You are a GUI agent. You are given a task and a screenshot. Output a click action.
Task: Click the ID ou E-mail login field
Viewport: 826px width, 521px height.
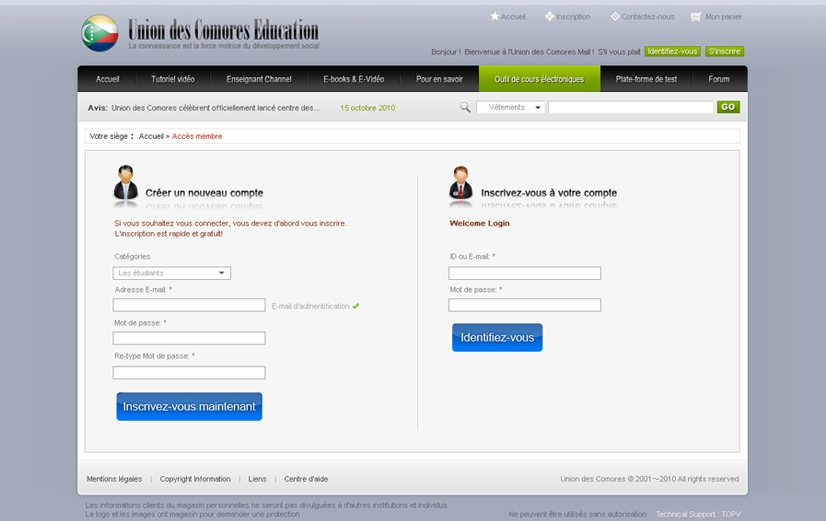pos(524,273)
